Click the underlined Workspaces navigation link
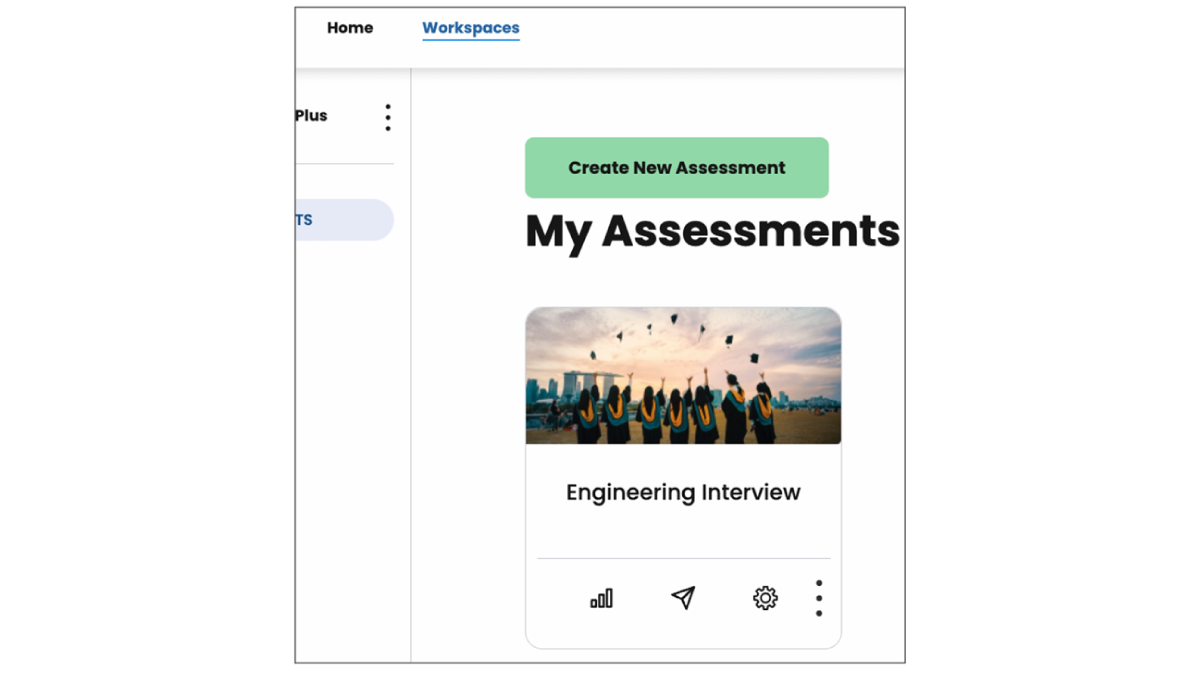1200x675 pixels. [x=471, y=28]
